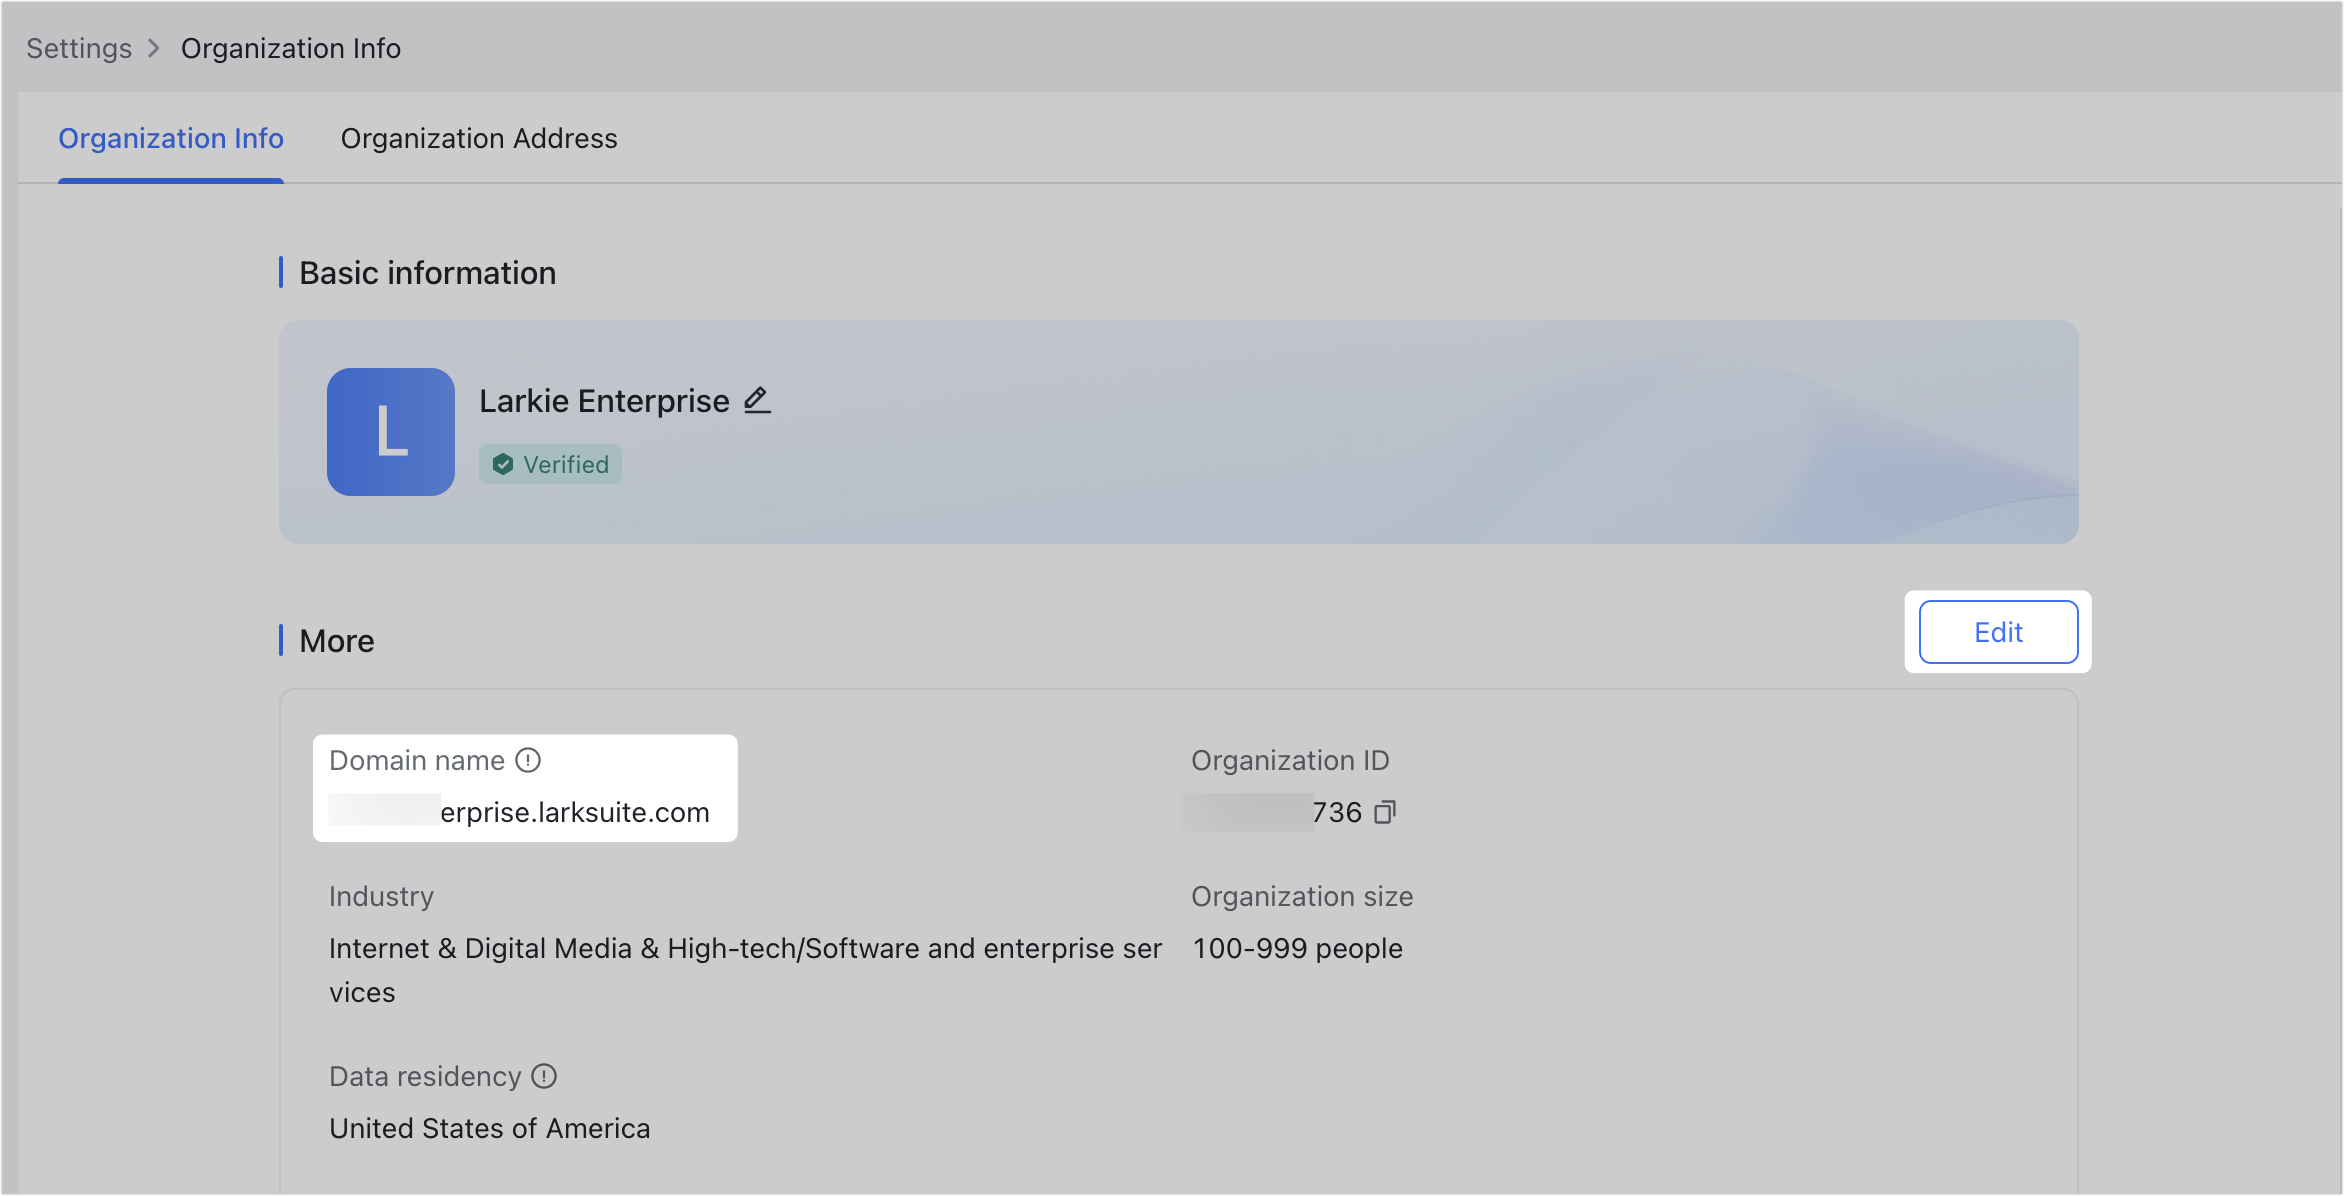Viewport: 2344px width, 1196px height.
Task: Copy the Organization ID with copy icon
Action: pyautogui.click(x=1385, y=812)
